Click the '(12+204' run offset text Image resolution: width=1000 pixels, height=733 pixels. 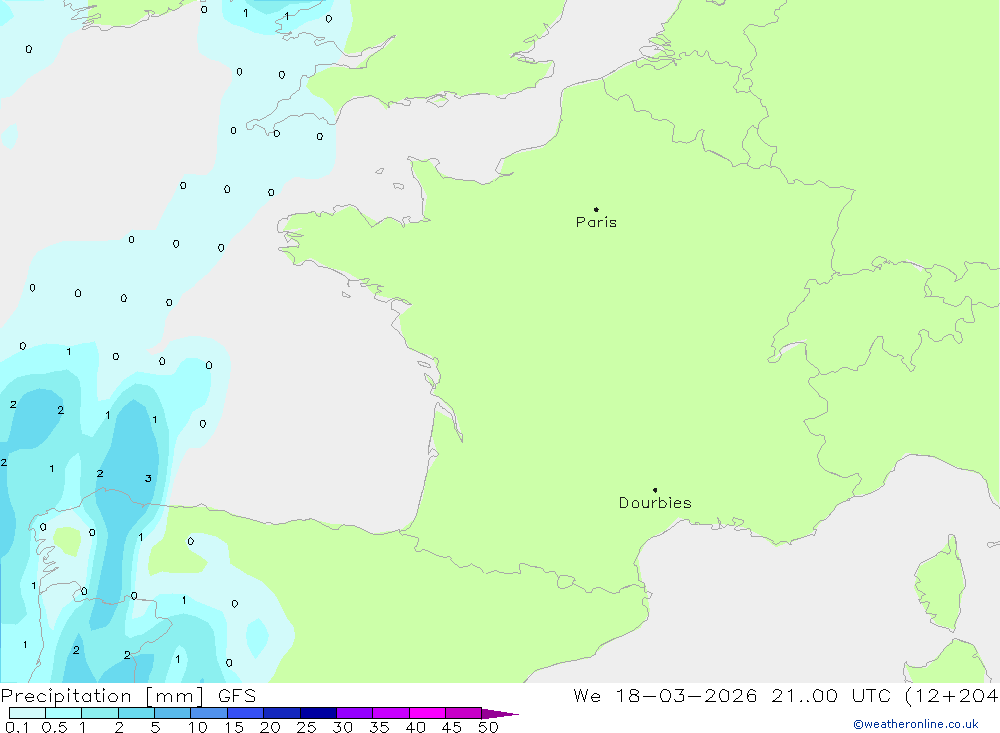952,696
